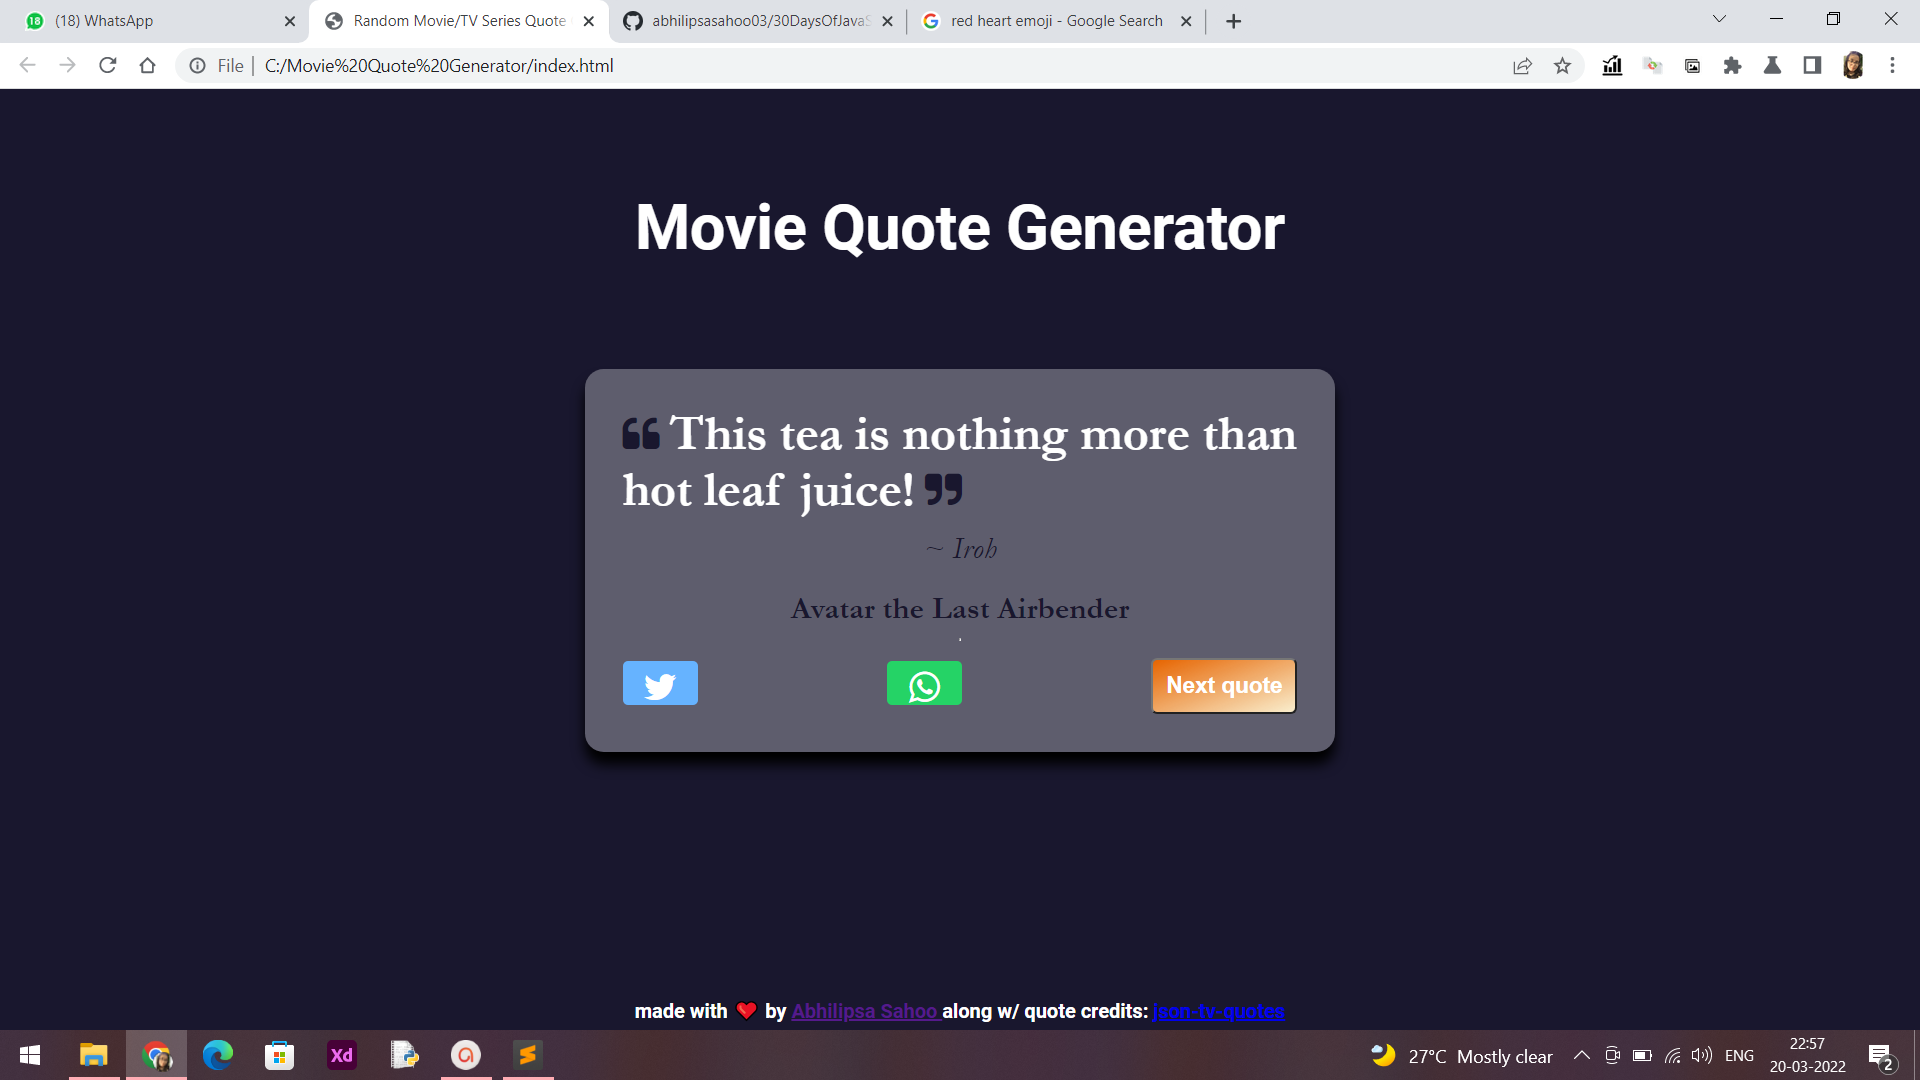The image size is (1920, 1080).
Task: Open the page info icon near the URL
Action: coord(196,66)
